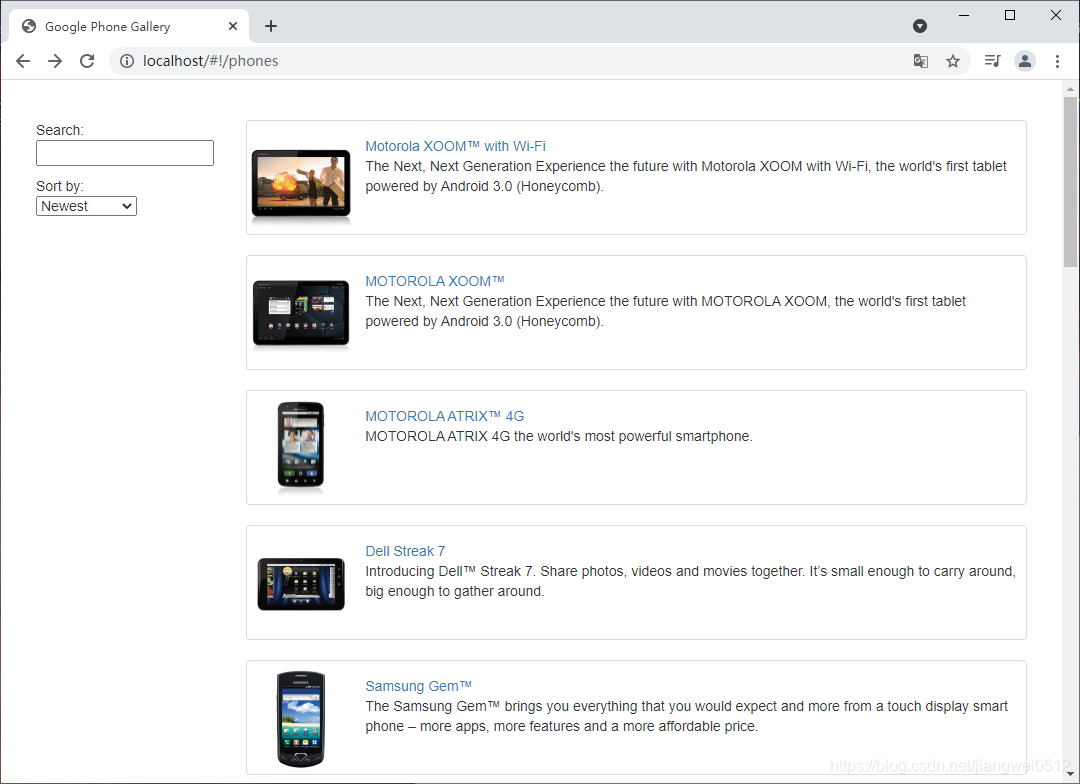Click the ATRIX 4G 'most powerful smartphone' text
This screenshot has width=1080, height=784.
559,436
